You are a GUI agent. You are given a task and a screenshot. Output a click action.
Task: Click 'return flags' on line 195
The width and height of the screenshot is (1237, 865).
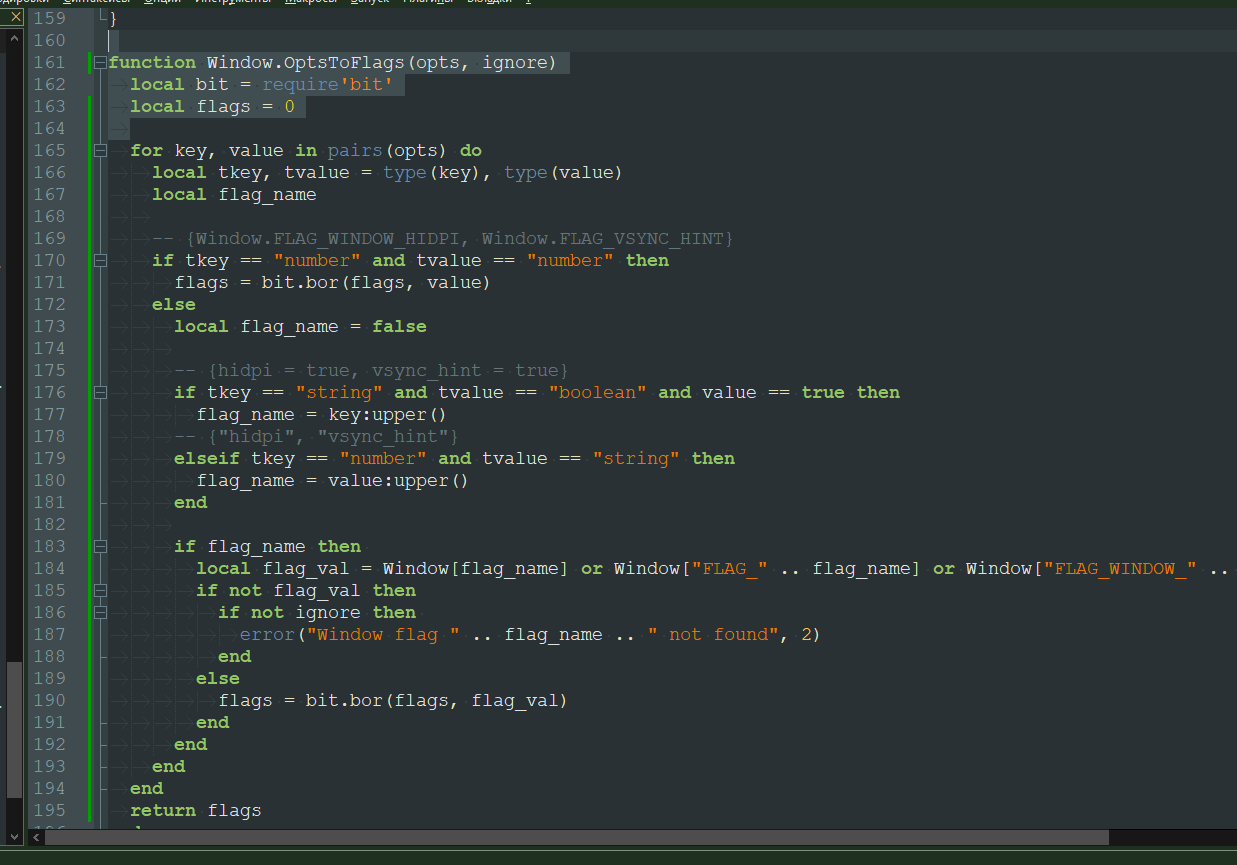[196, 810]
